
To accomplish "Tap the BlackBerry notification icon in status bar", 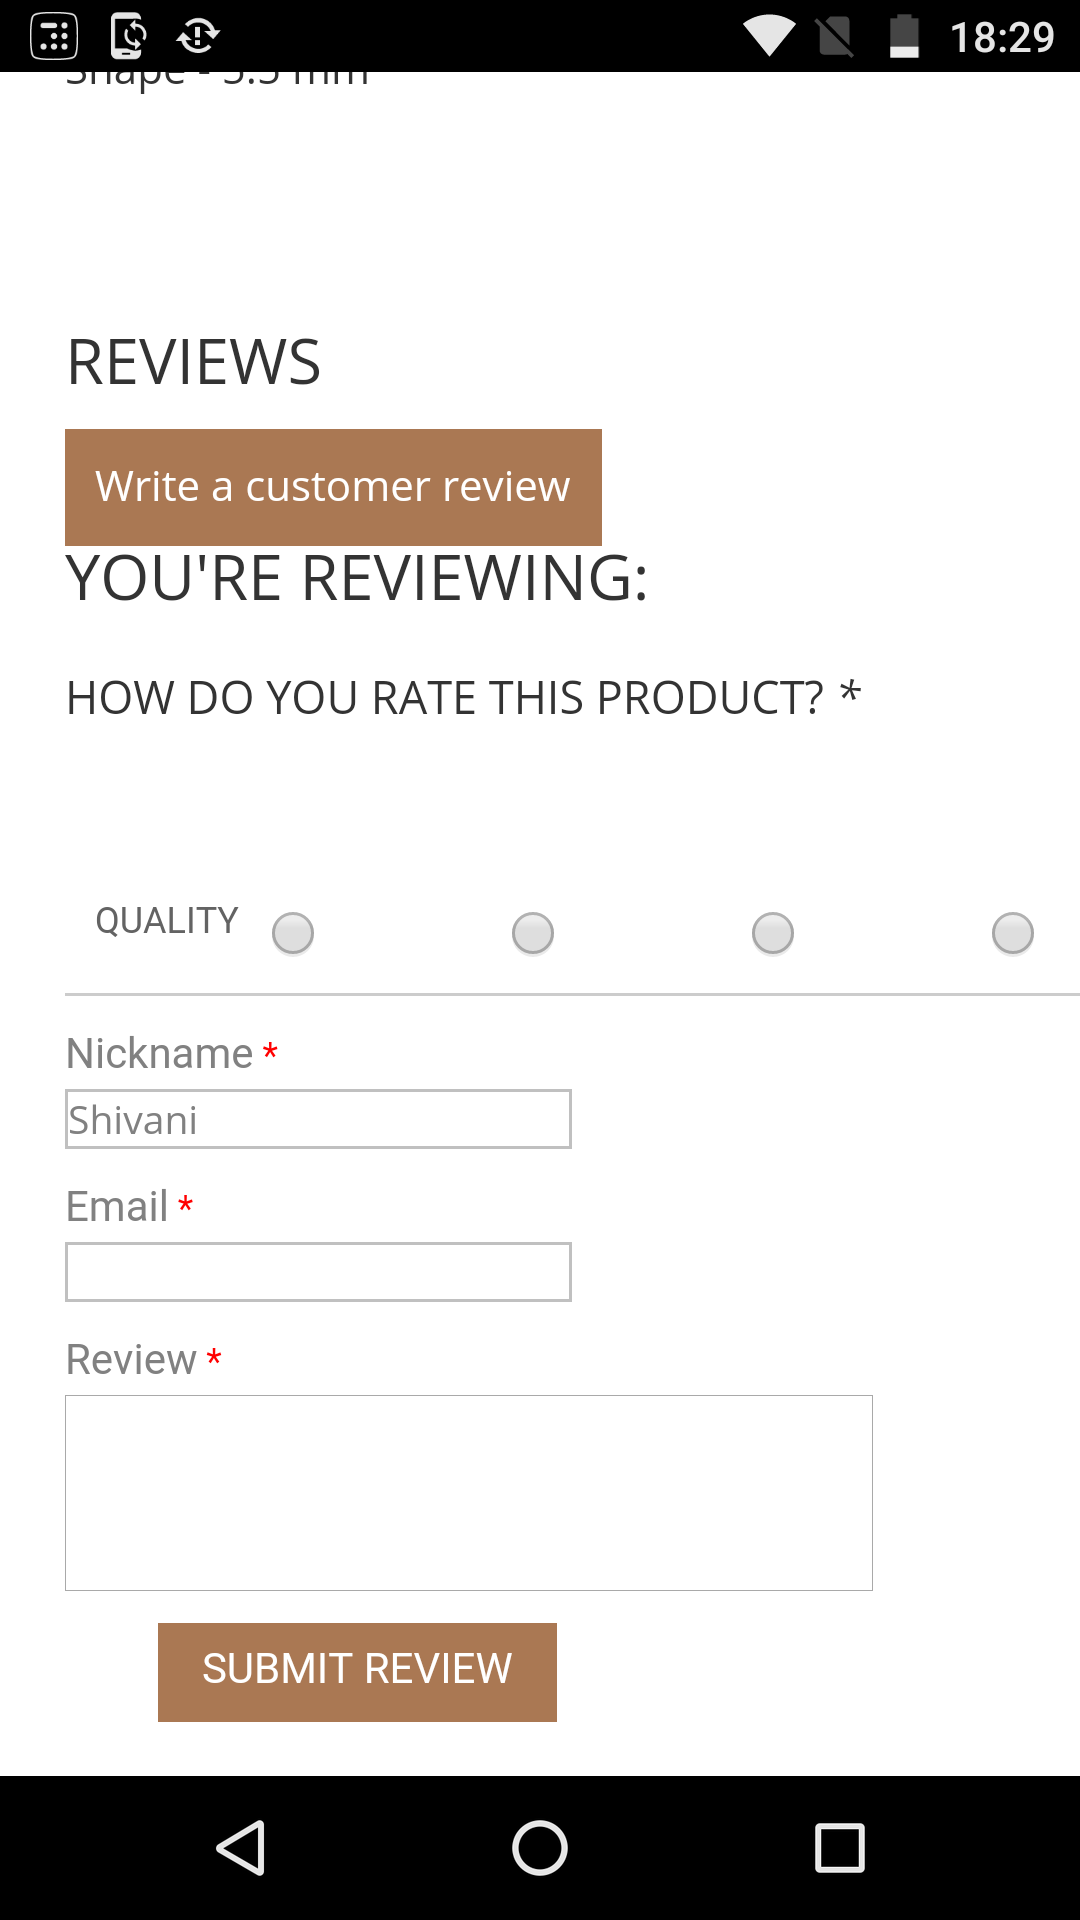I will click(x=54, y=37).
